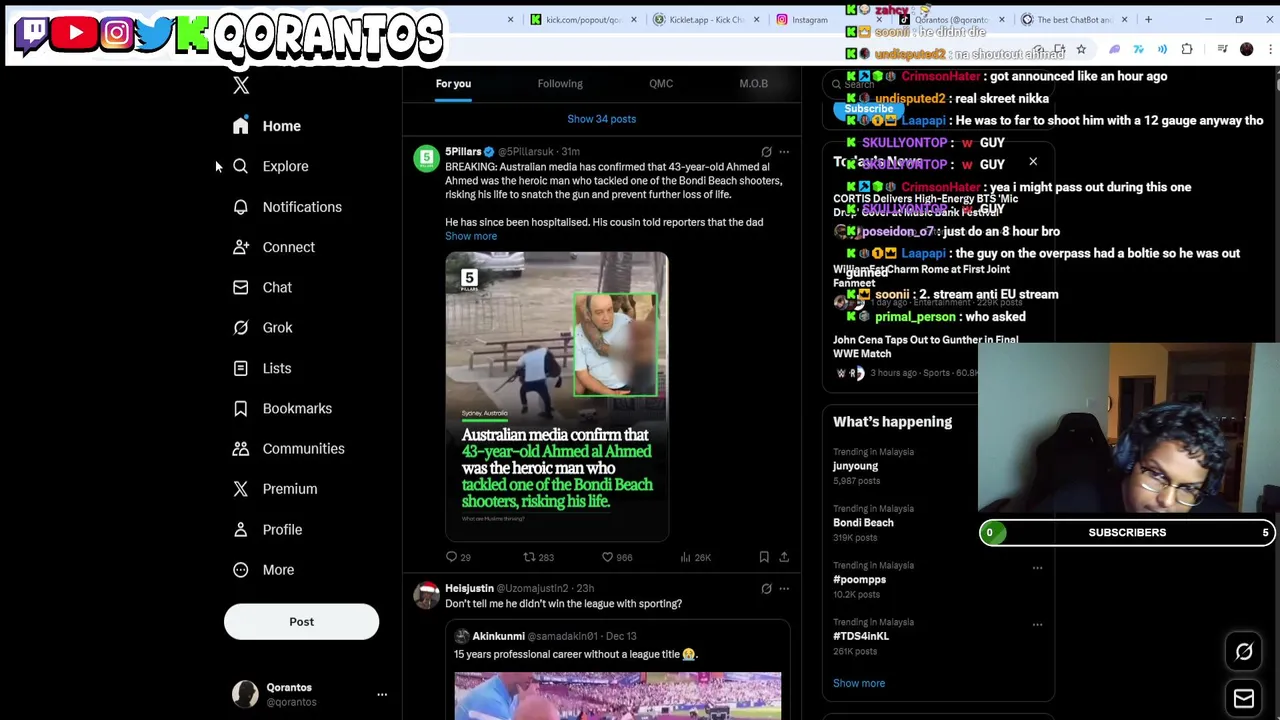Open the Messages envelope floating button

point(1244,699)
